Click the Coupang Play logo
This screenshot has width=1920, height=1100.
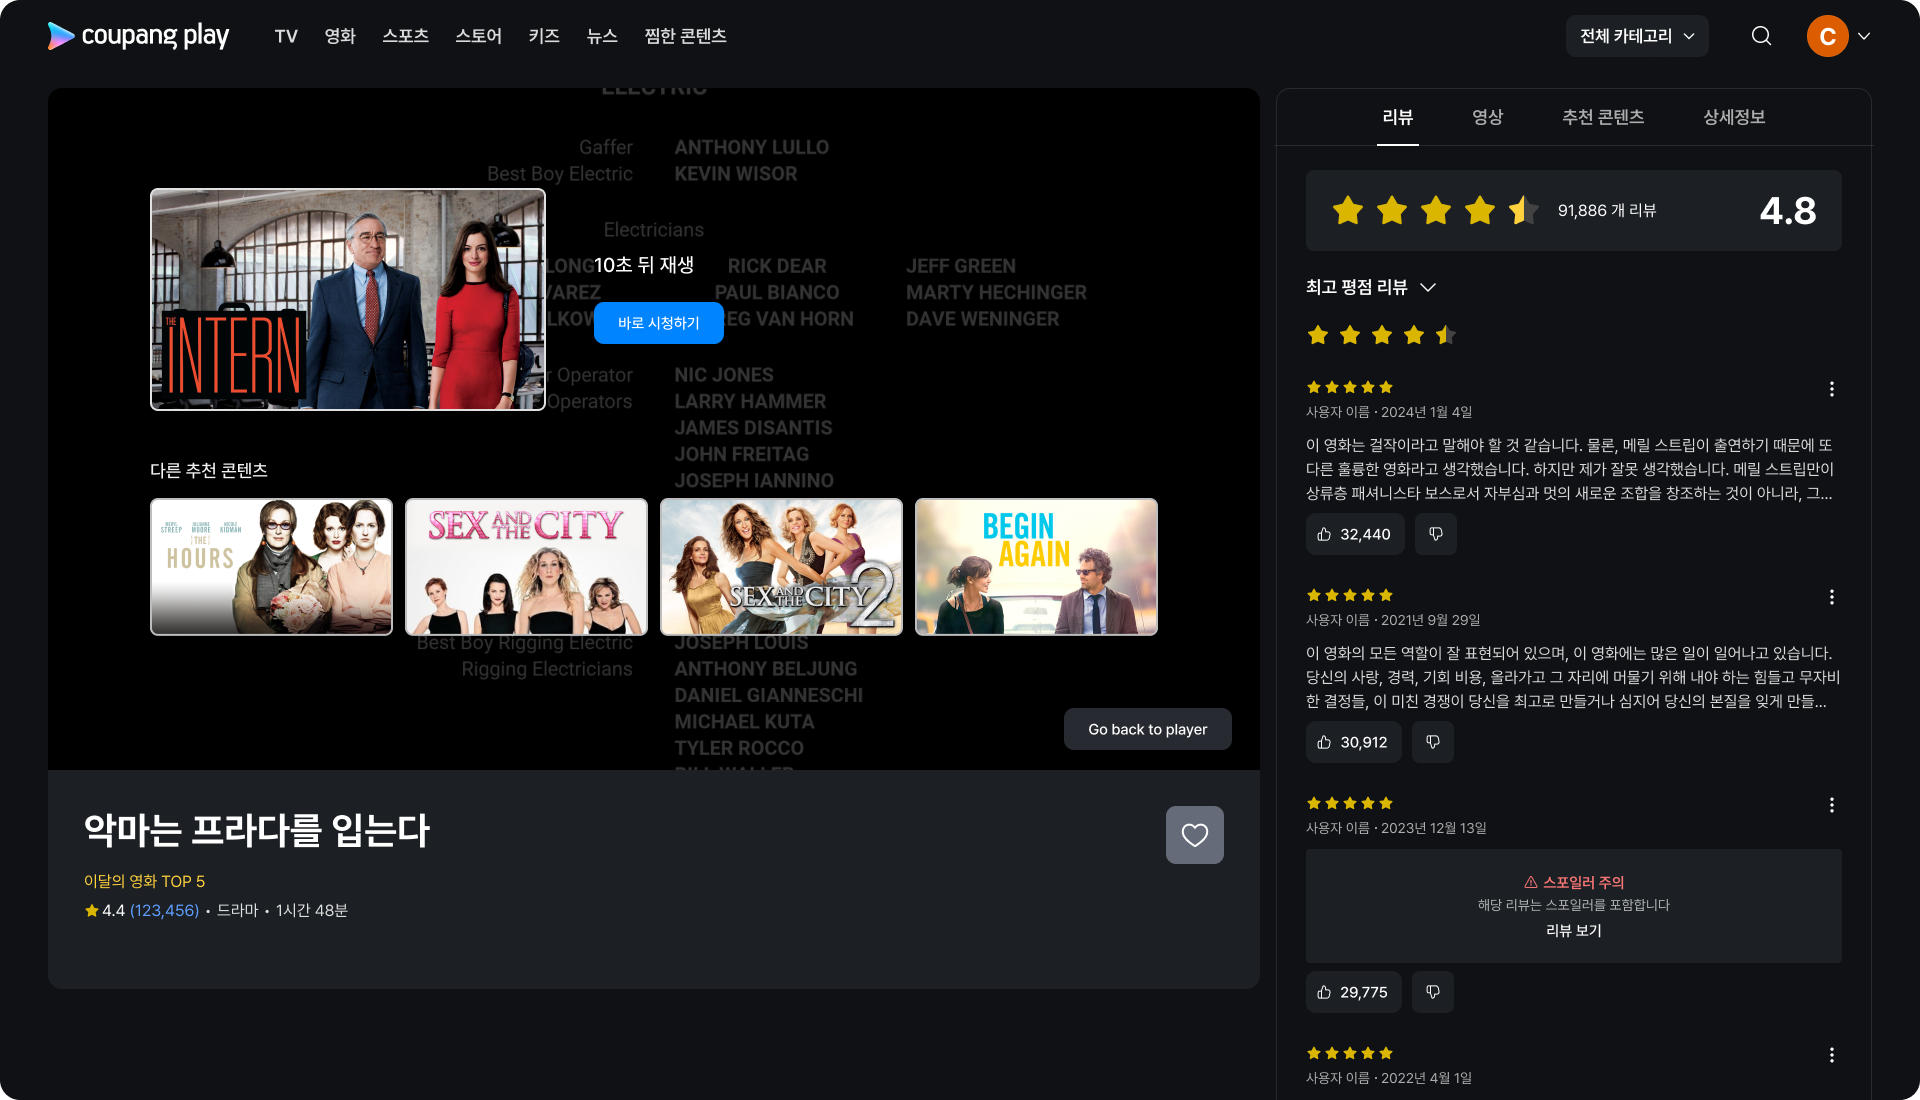tap(138, 36)
